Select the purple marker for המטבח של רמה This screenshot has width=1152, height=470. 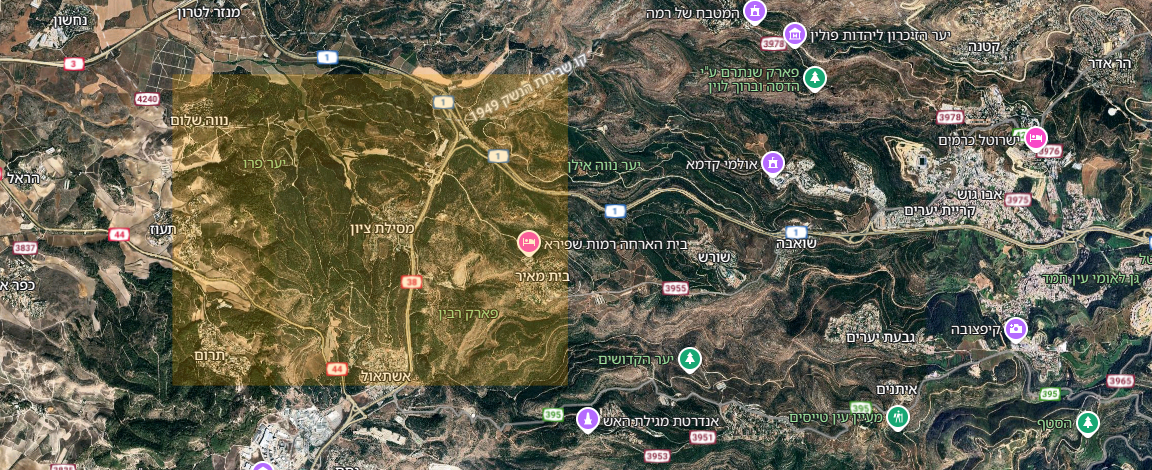pyautogui.click(x=755, y=11)
